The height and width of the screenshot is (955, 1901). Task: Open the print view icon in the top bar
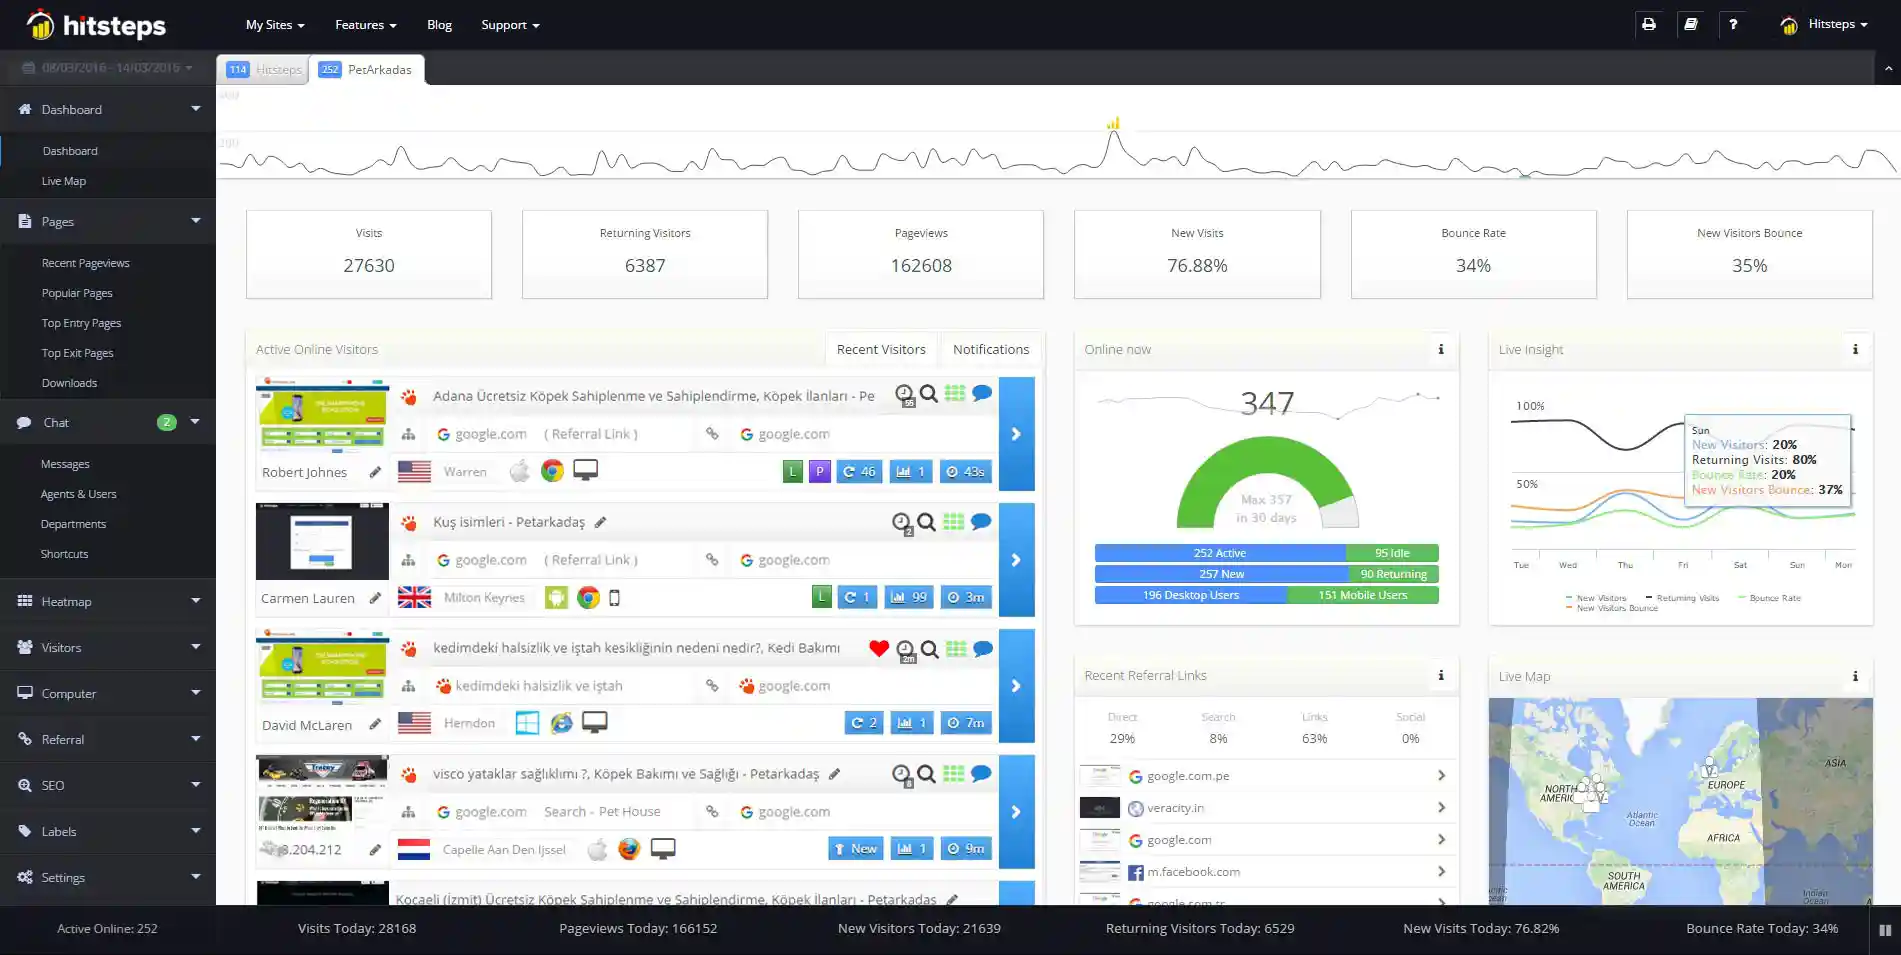pyautogui.click(x=1648, y=23)
